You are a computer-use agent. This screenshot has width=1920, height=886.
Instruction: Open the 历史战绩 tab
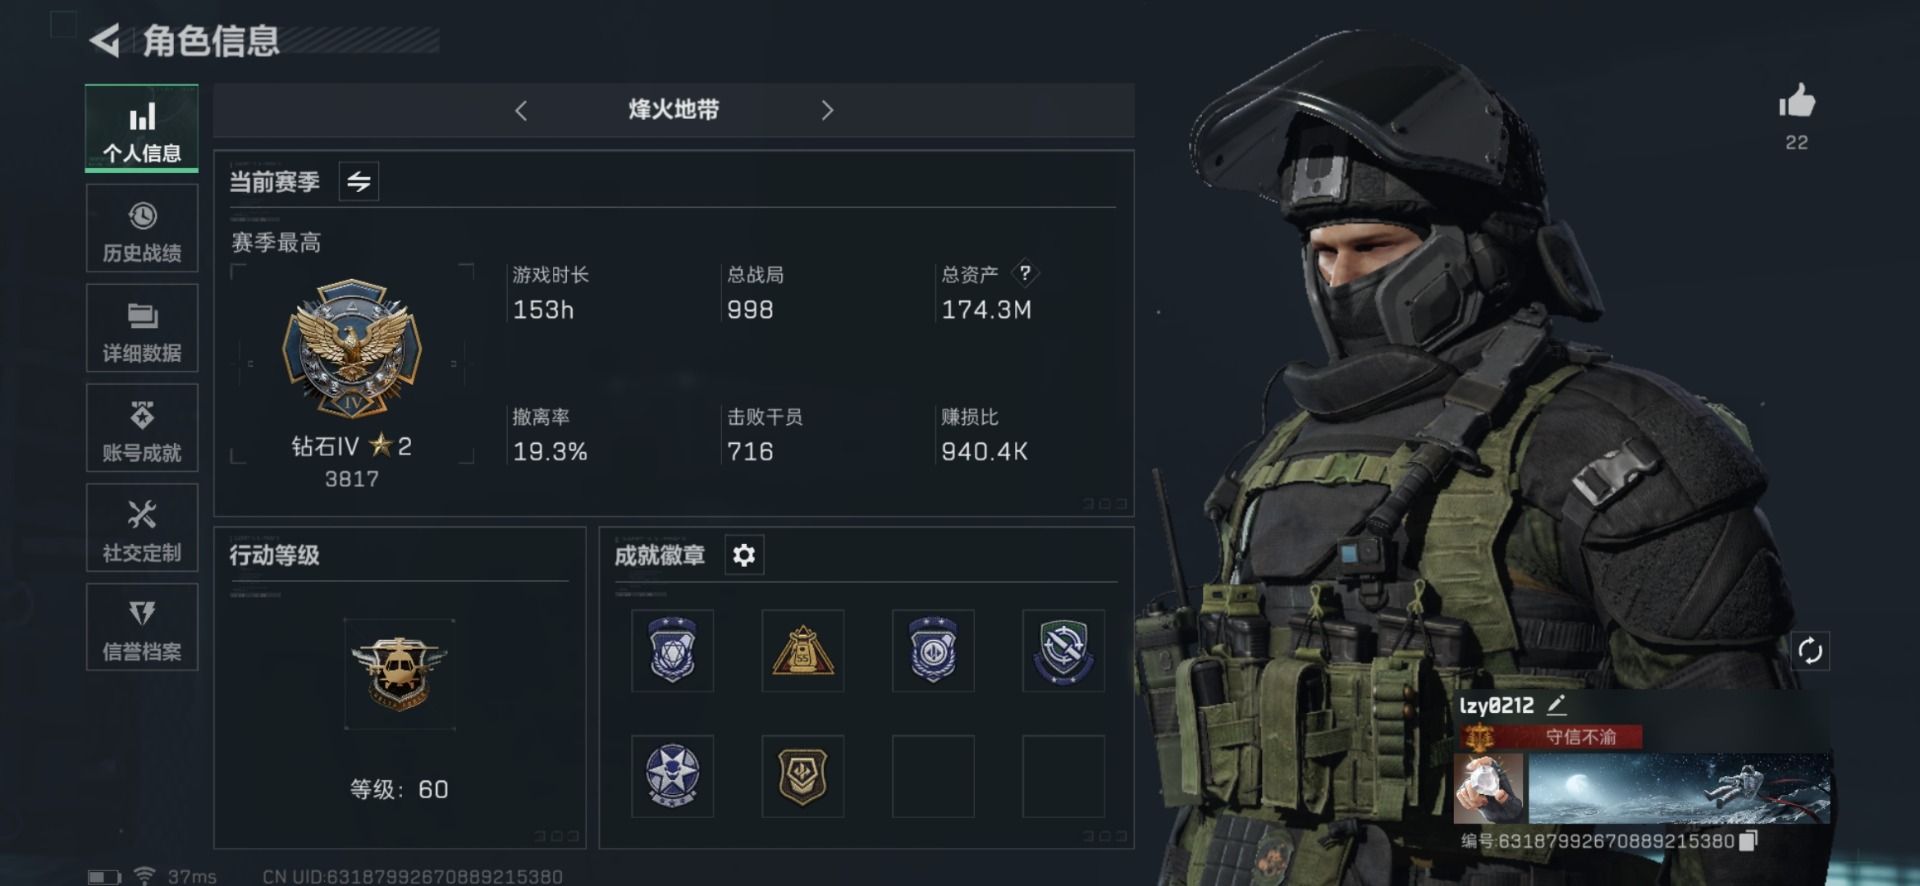(142, 229)
